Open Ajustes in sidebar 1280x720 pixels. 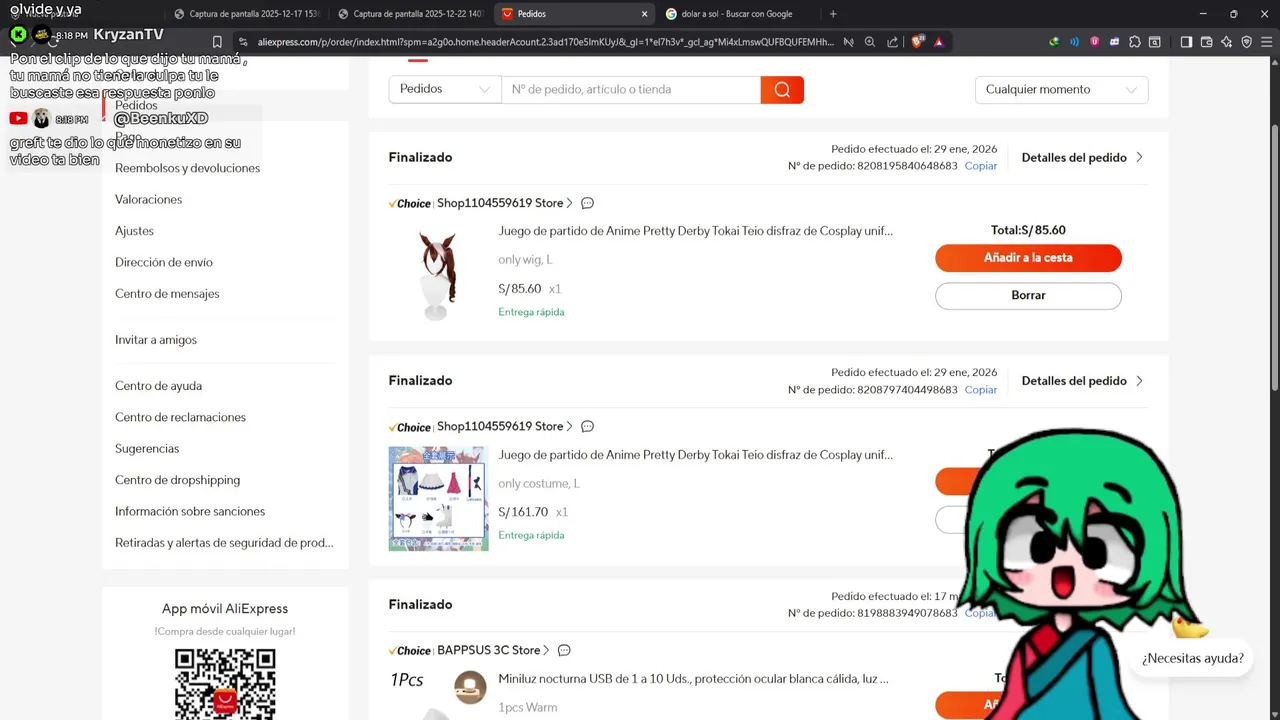tap(134, 231)
